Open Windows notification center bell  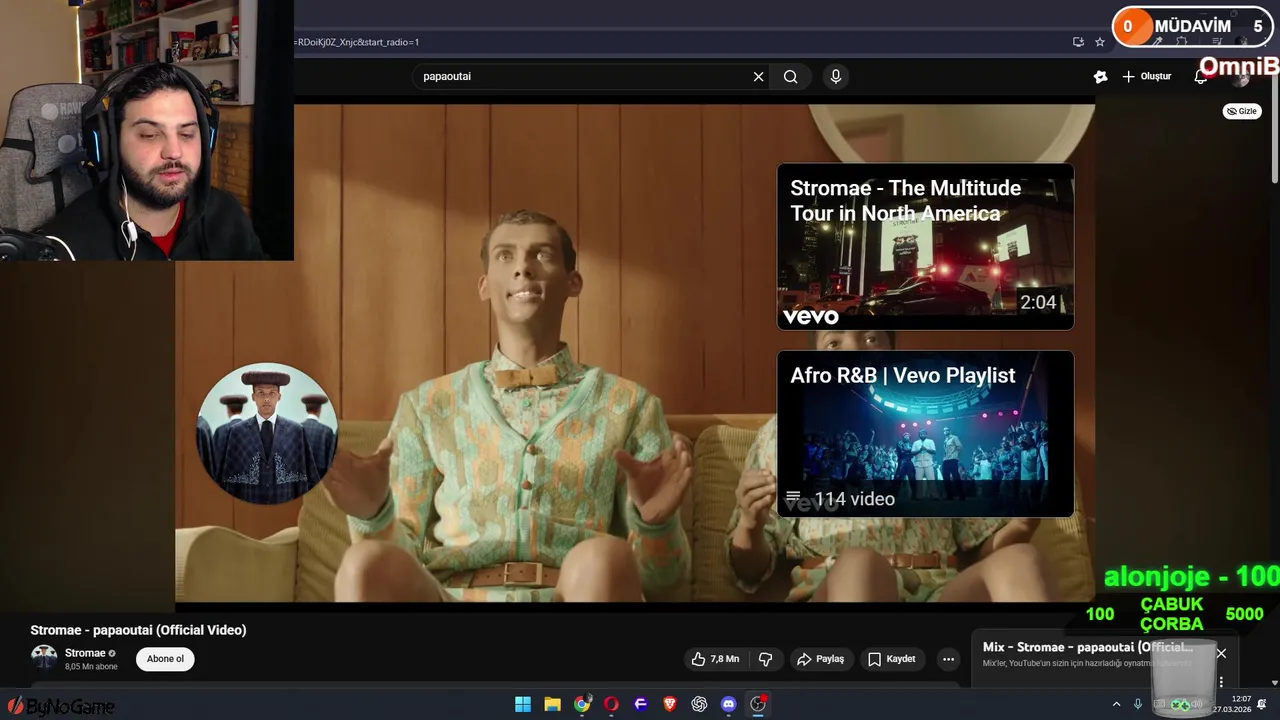tap(1262, 704)
